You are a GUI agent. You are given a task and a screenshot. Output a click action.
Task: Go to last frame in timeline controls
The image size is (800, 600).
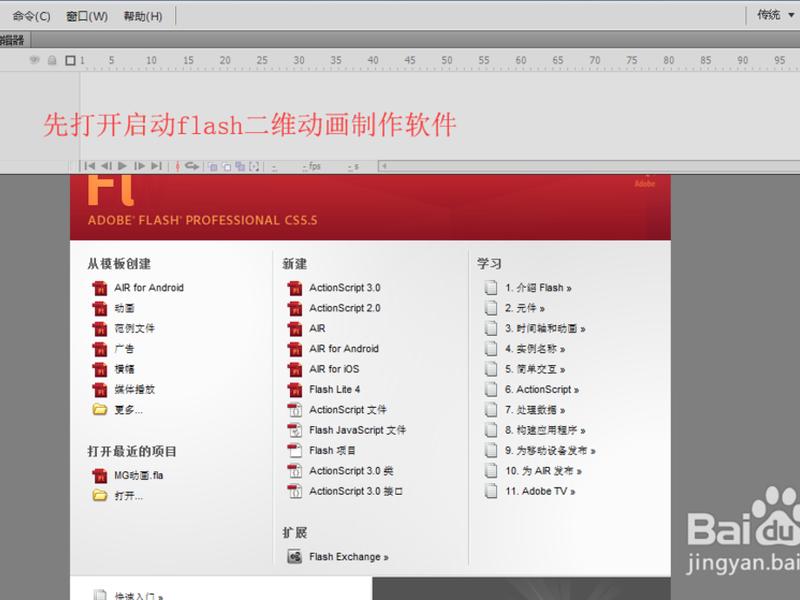pos(156,166)
